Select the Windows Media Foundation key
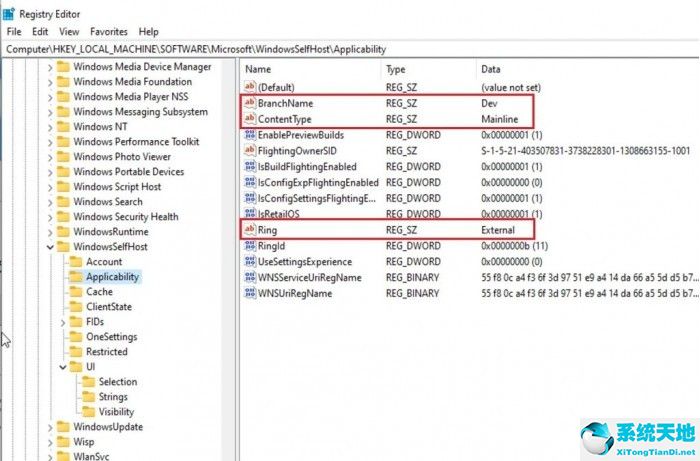The height and width of the screenshot is (461, 700). pyautogui.click(x=133, y=82)
